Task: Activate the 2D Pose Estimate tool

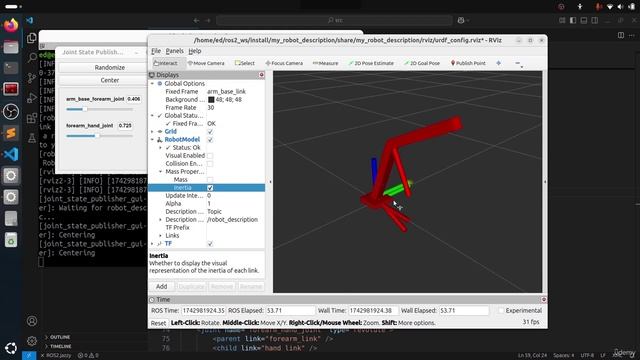Action: pos(371,63)
